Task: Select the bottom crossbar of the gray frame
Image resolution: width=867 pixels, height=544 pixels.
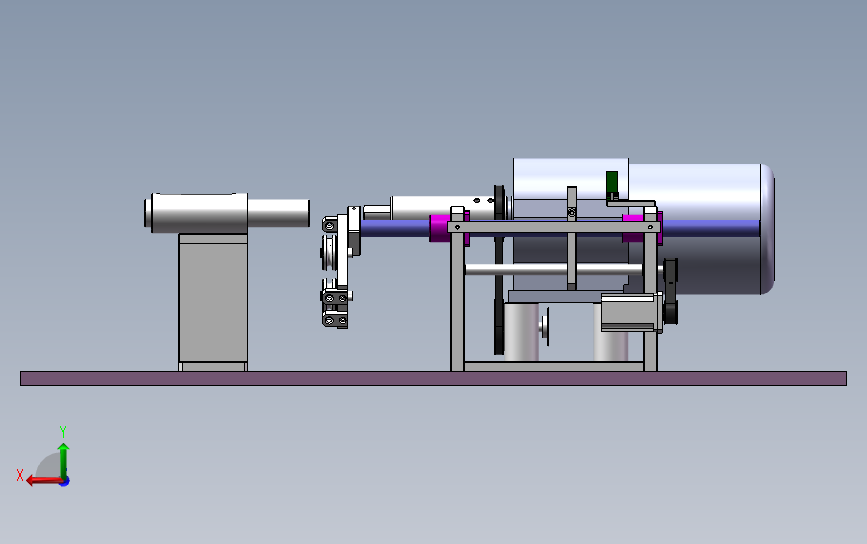Action: coord(553,367)
